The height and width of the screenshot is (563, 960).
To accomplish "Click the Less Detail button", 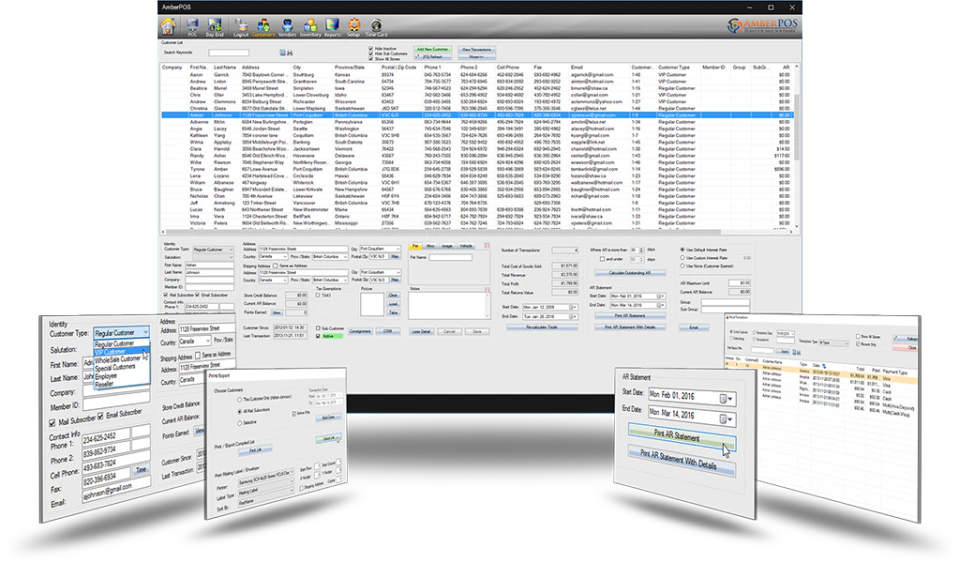I will [421, 332].
